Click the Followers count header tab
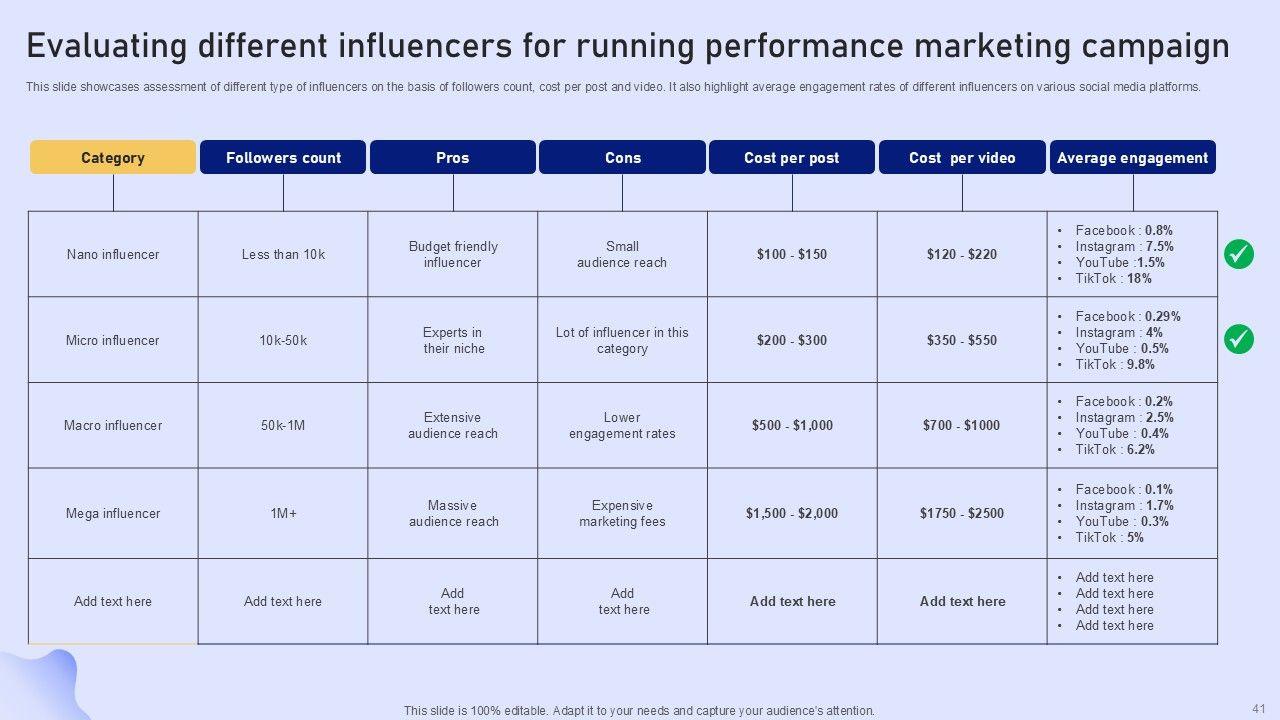The width and height of the screenshot is (1280, 720). coord(283,158)
